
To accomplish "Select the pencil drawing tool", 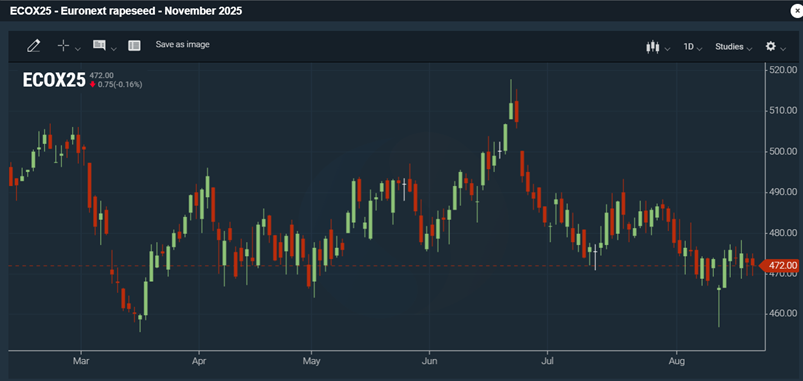I will [33, 46].
